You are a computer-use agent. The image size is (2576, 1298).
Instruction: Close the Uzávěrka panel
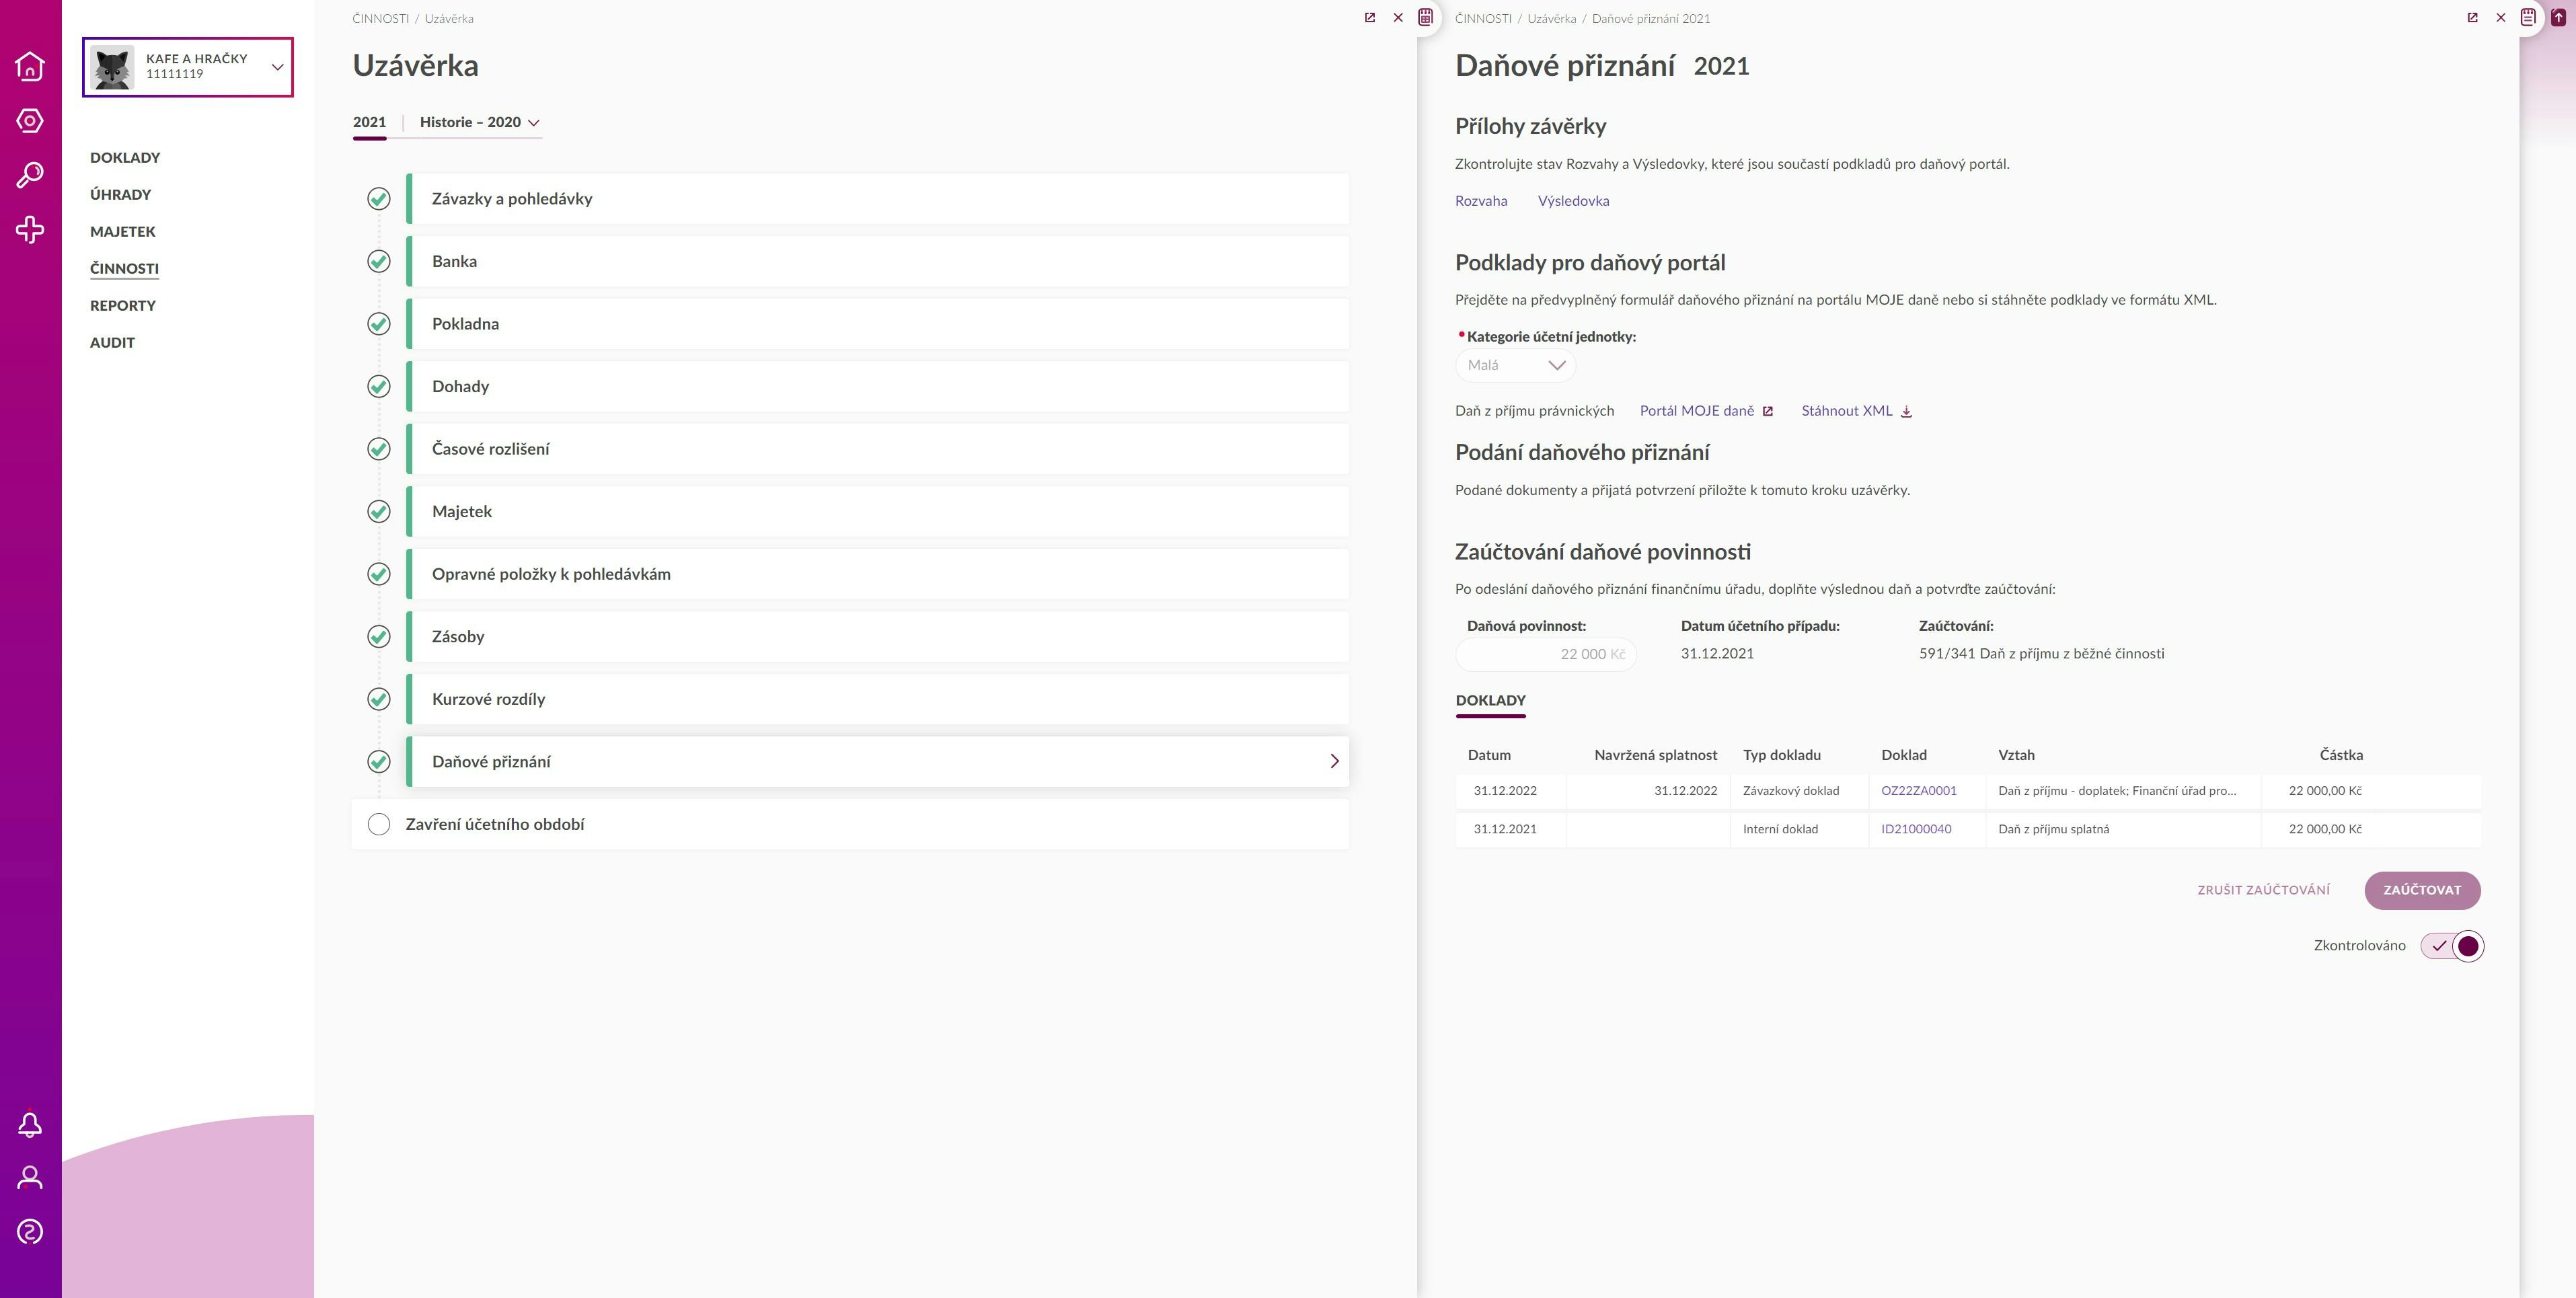pyautogui.click(x=1398, y=18)
